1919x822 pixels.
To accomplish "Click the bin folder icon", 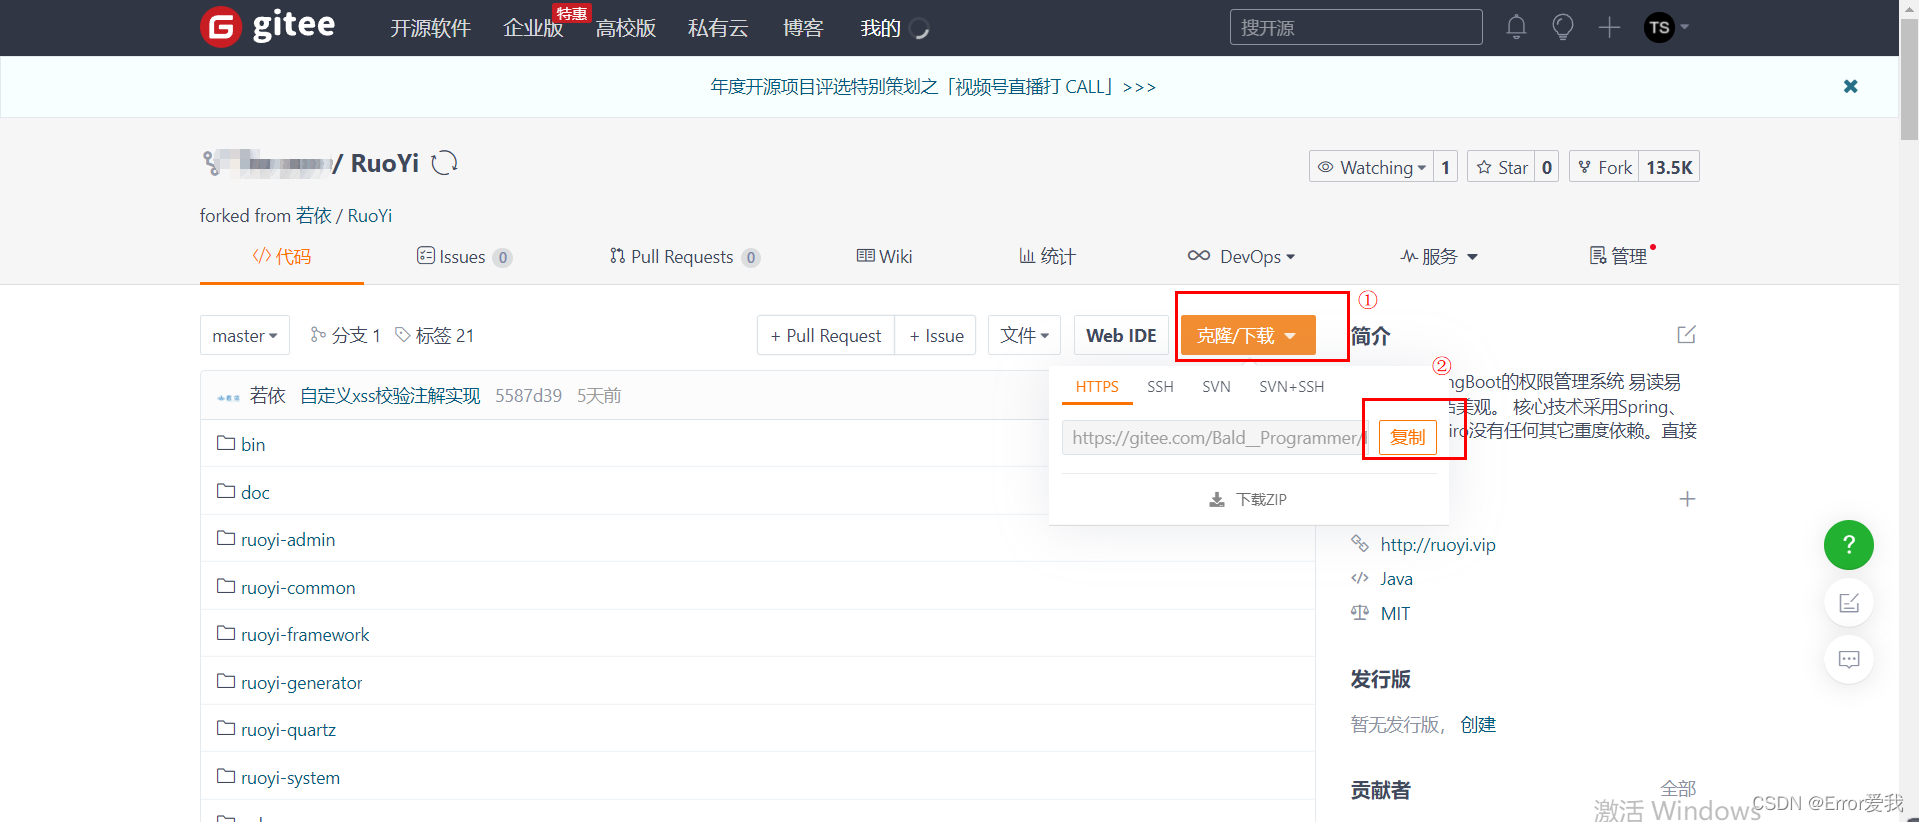I will click(226, 443).
